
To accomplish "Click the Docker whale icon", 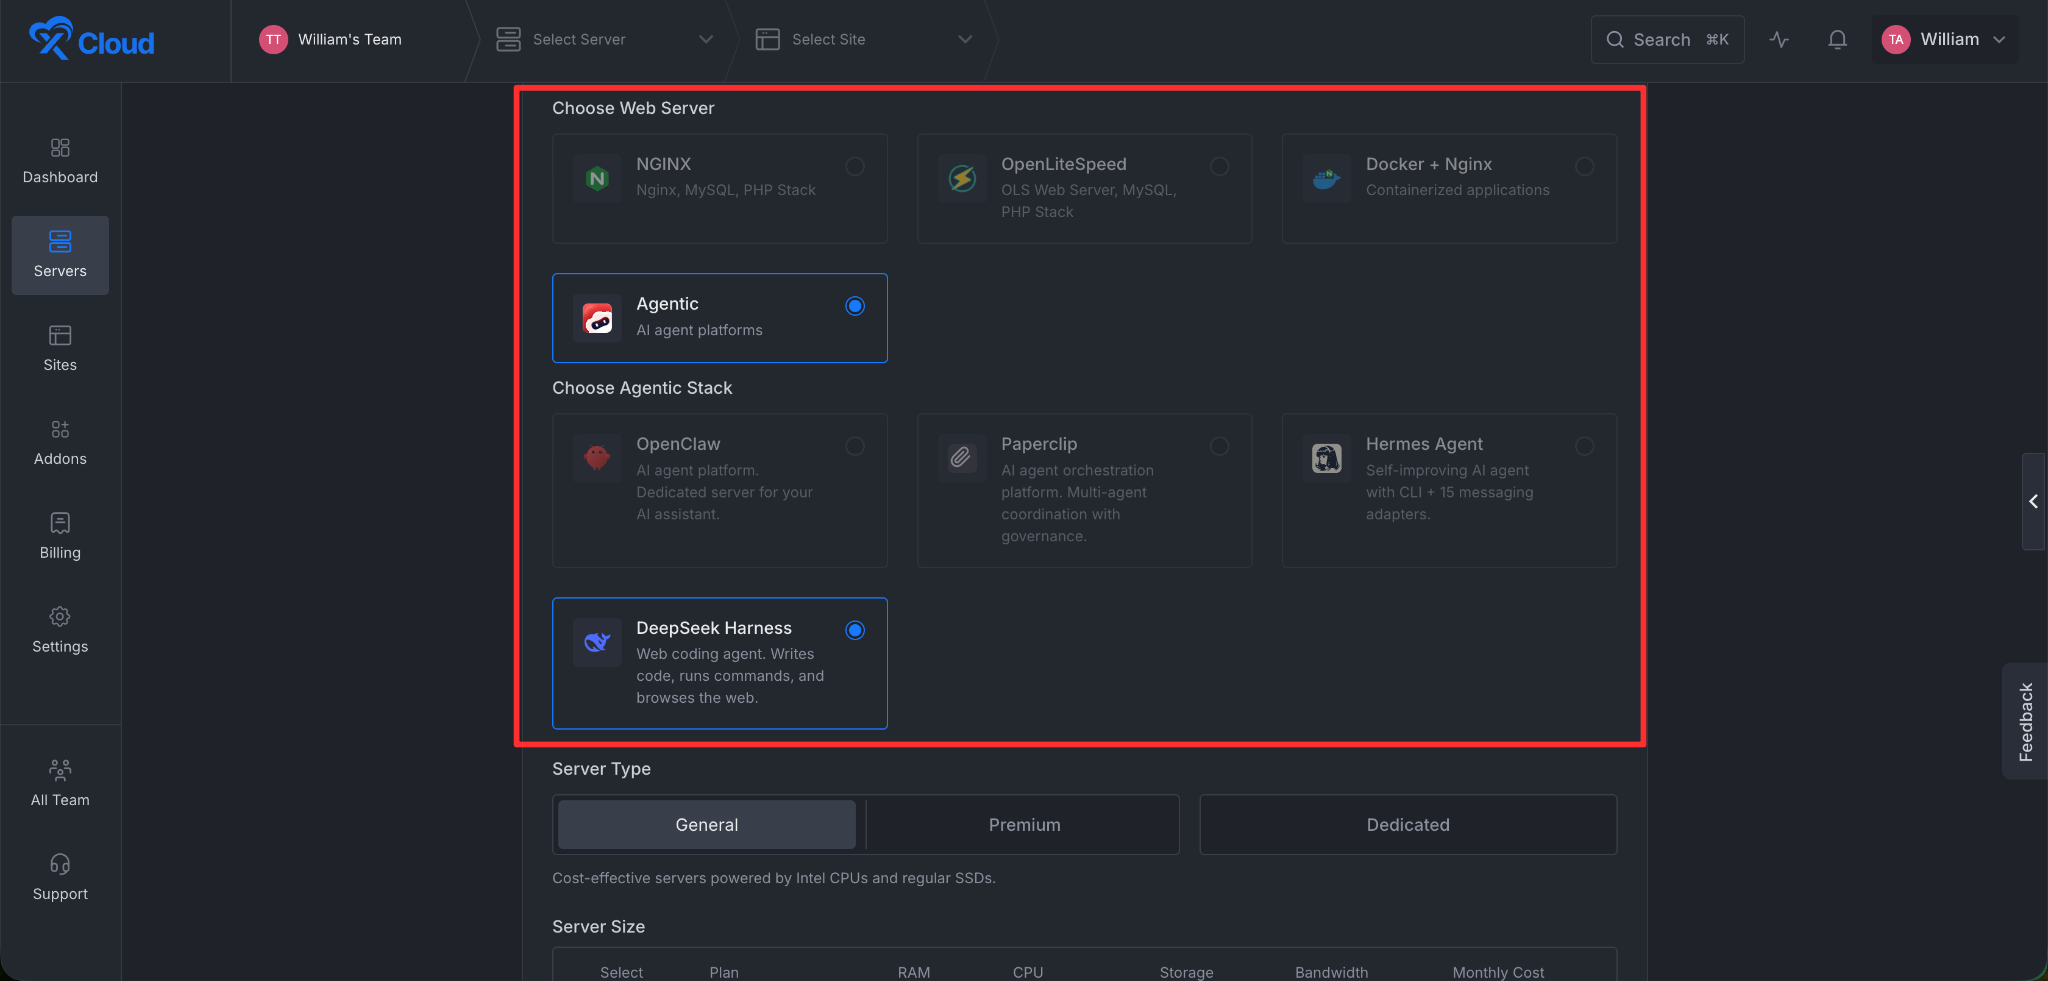I will click(1327, 179).
